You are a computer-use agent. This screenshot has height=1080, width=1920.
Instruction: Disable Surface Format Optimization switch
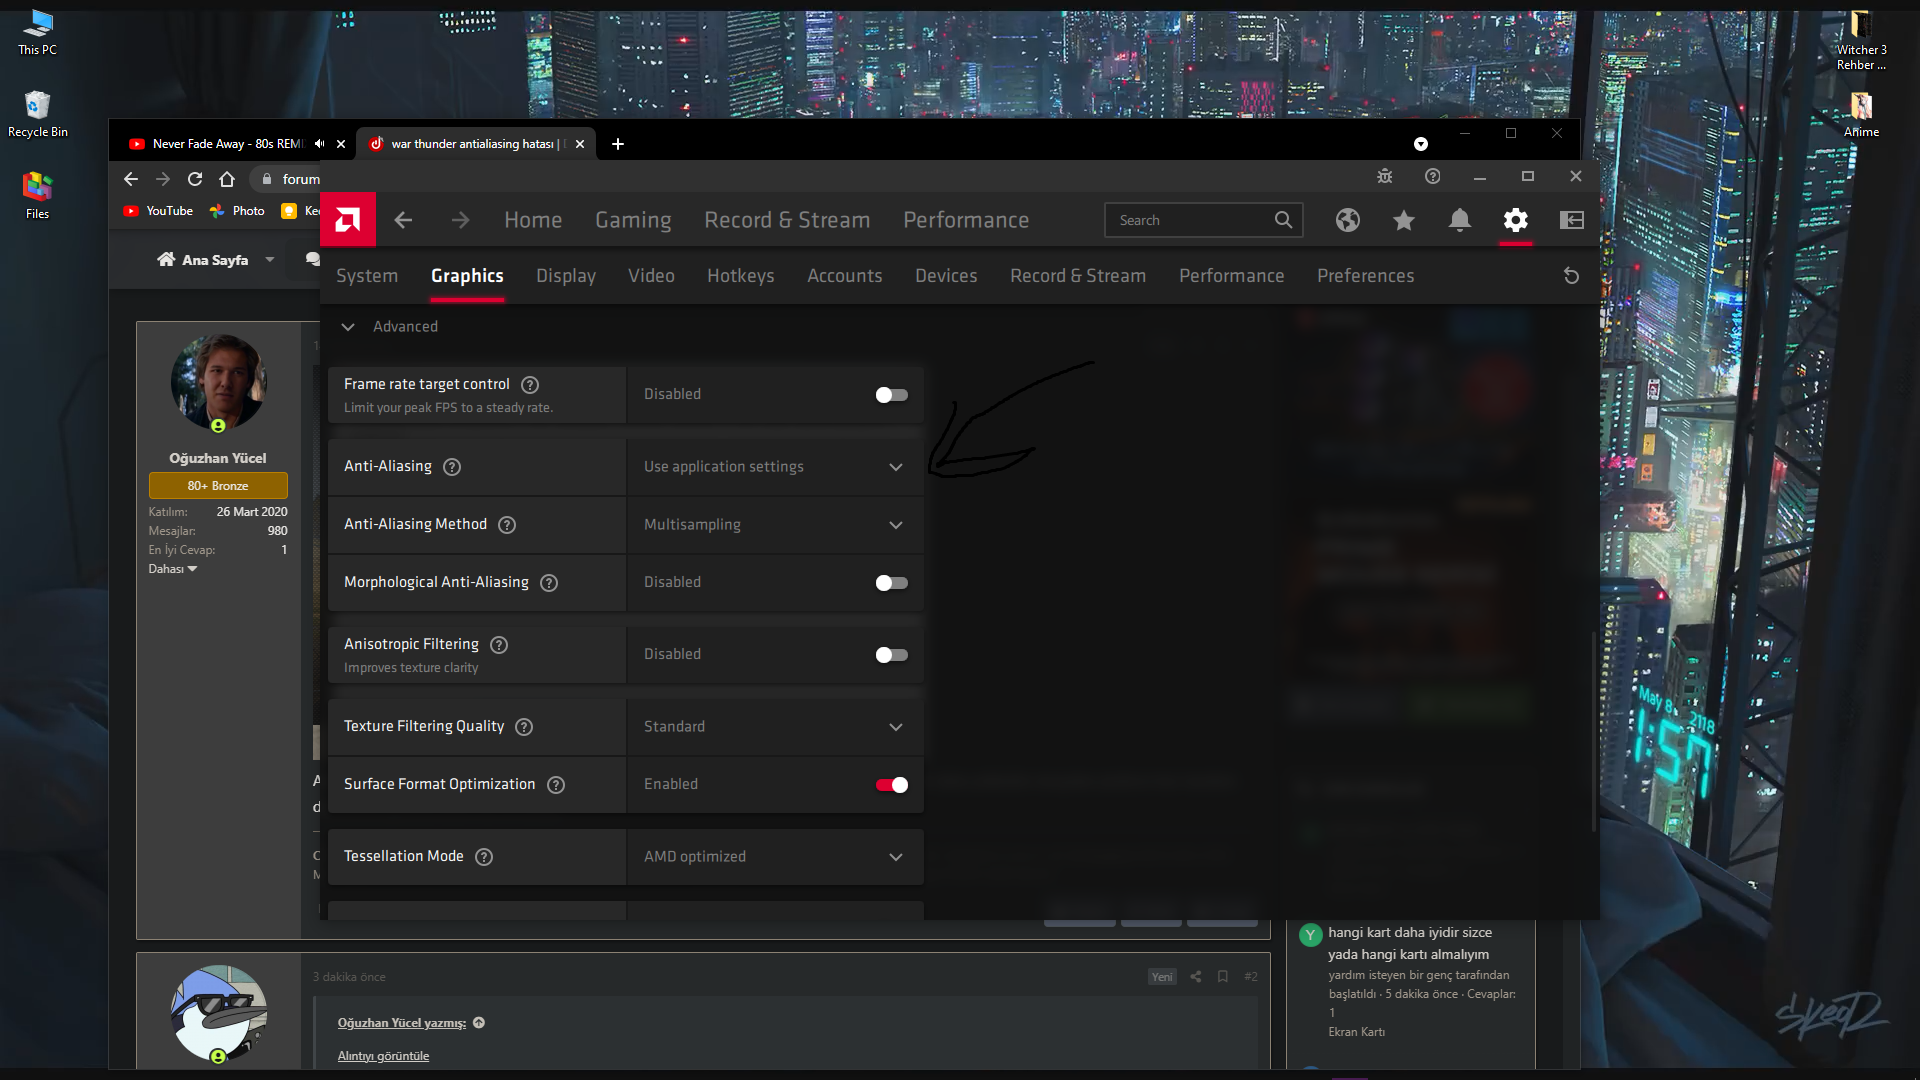point(891,785)
